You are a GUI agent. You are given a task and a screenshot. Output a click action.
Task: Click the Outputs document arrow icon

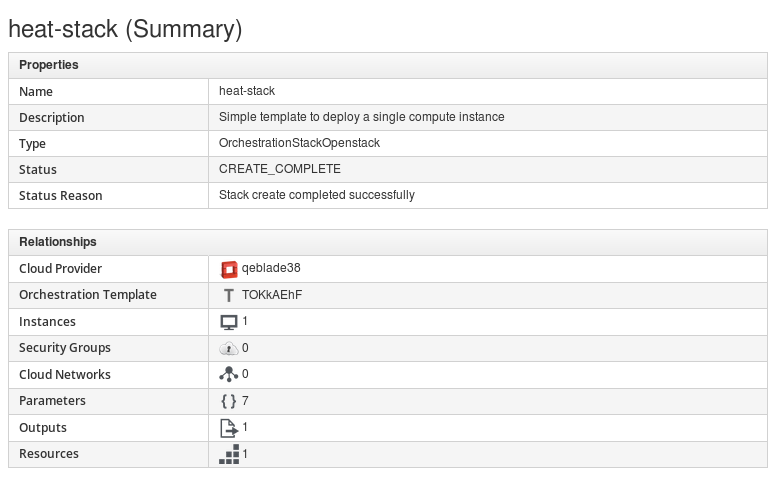tap(229, 428)
